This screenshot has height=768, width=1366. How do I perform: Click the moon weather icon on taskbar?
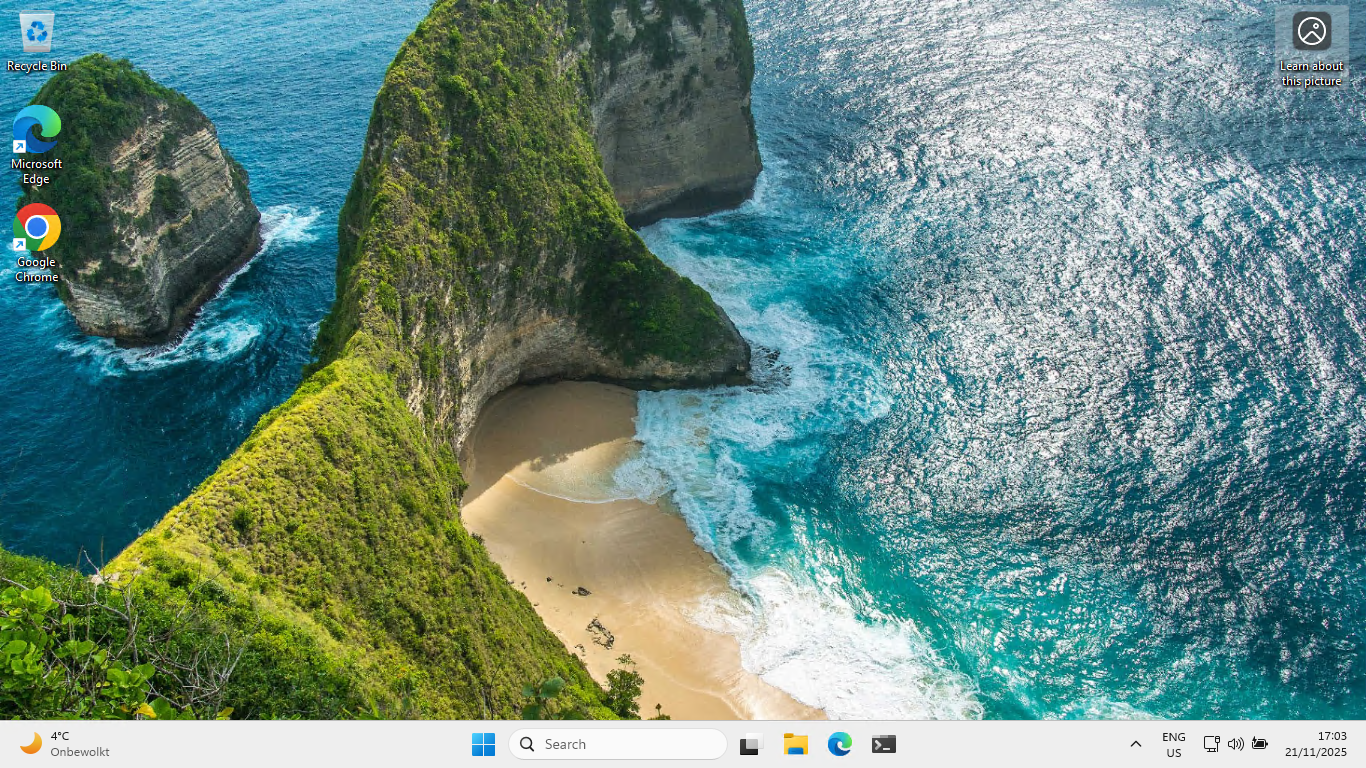[x=31, y=743]
